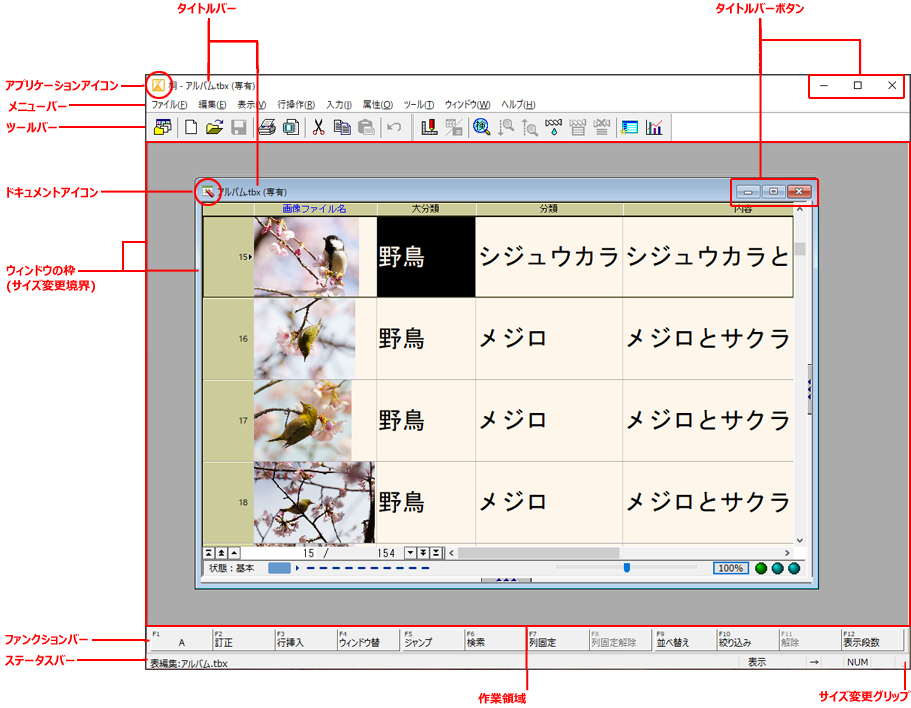This screenshot has height=708, width=911.
Task: Click the Print icon in toolbar
Action: (267, 128)
